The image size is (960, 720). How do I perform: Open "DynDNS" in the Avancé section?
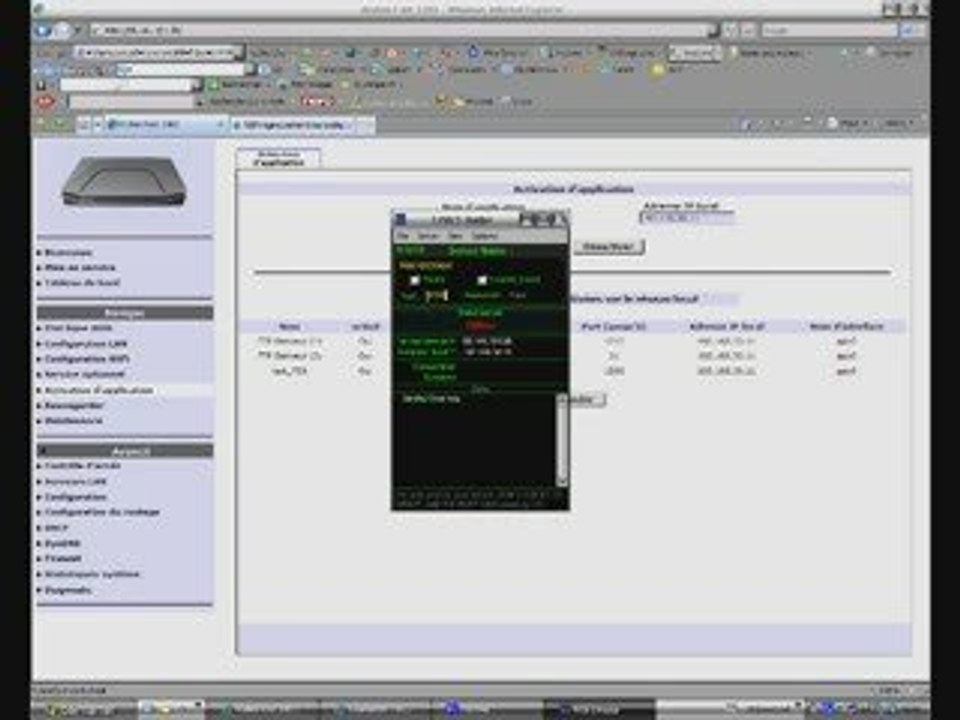click(x=62, y=543)
